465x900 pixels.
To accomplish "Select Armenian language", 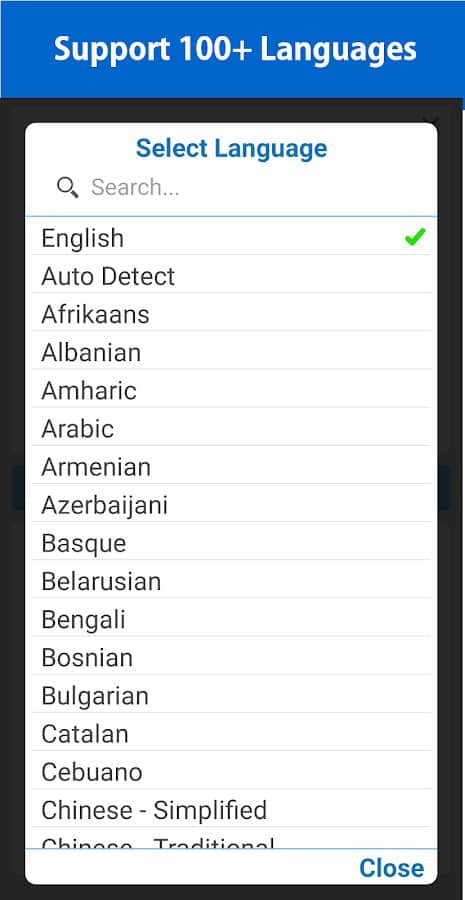I will (x=231, y=467).
